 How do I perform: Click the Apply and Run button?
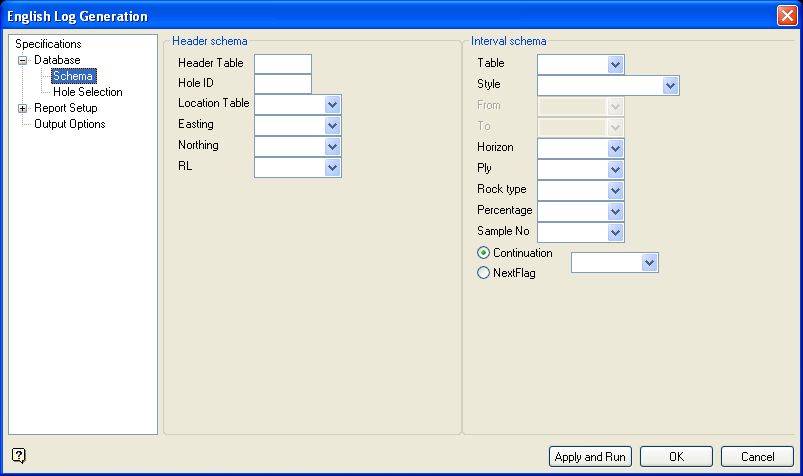[x=590, y=457]
